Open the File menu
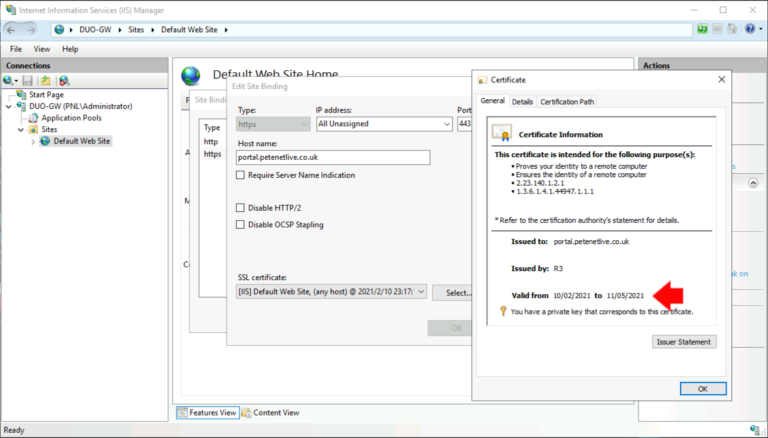 16,49
